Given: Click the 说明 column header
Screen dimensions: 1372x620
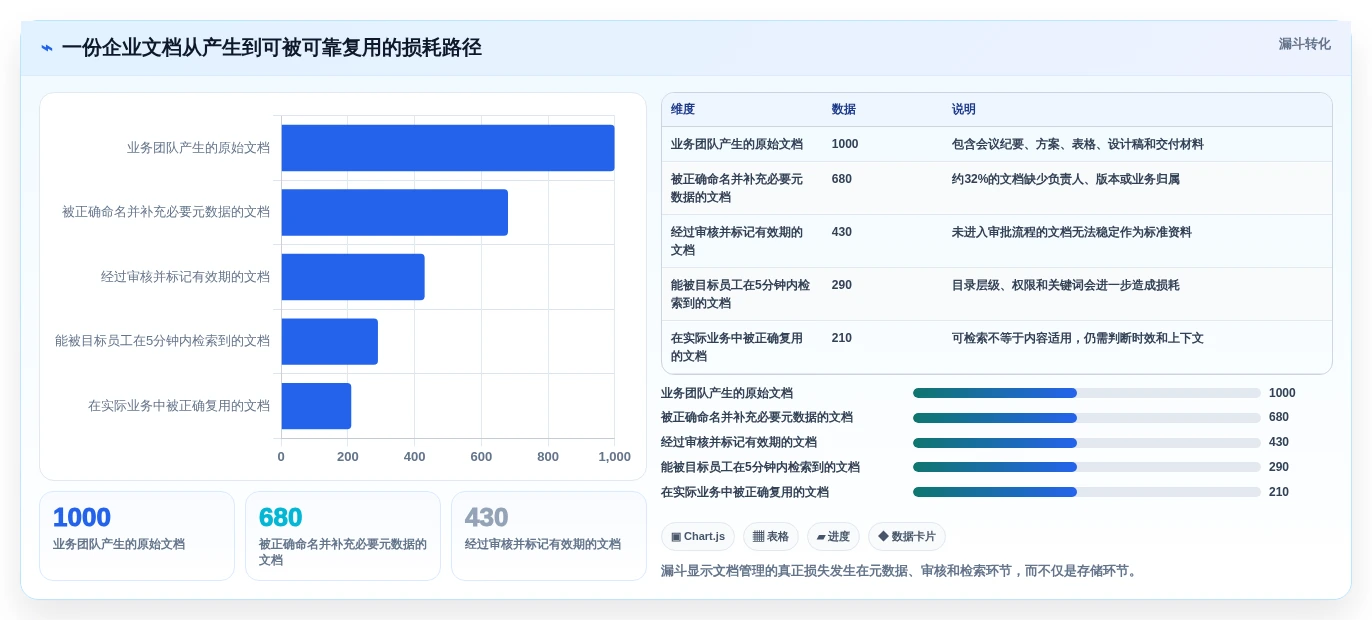Looking at the screenshot, I should click(x=964, y=110).
